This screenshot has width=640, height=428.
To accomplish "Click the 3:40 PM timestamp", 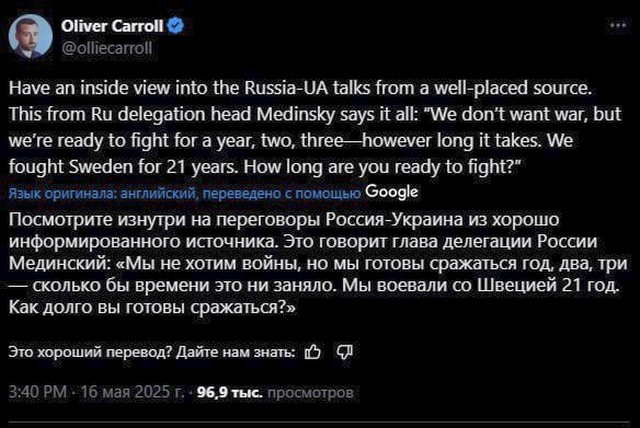I will click(37, 394).
